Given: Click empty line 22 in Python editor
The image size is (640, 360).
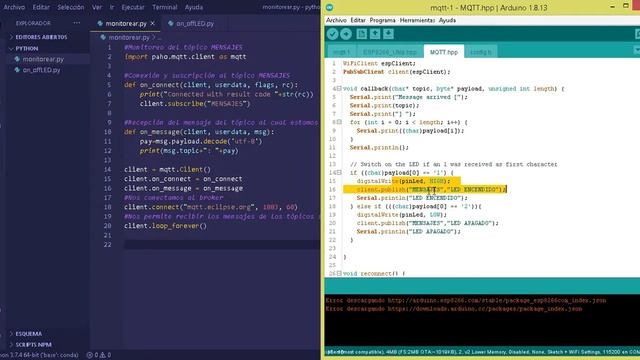Looking at the screenshot, I should (222, 244).
